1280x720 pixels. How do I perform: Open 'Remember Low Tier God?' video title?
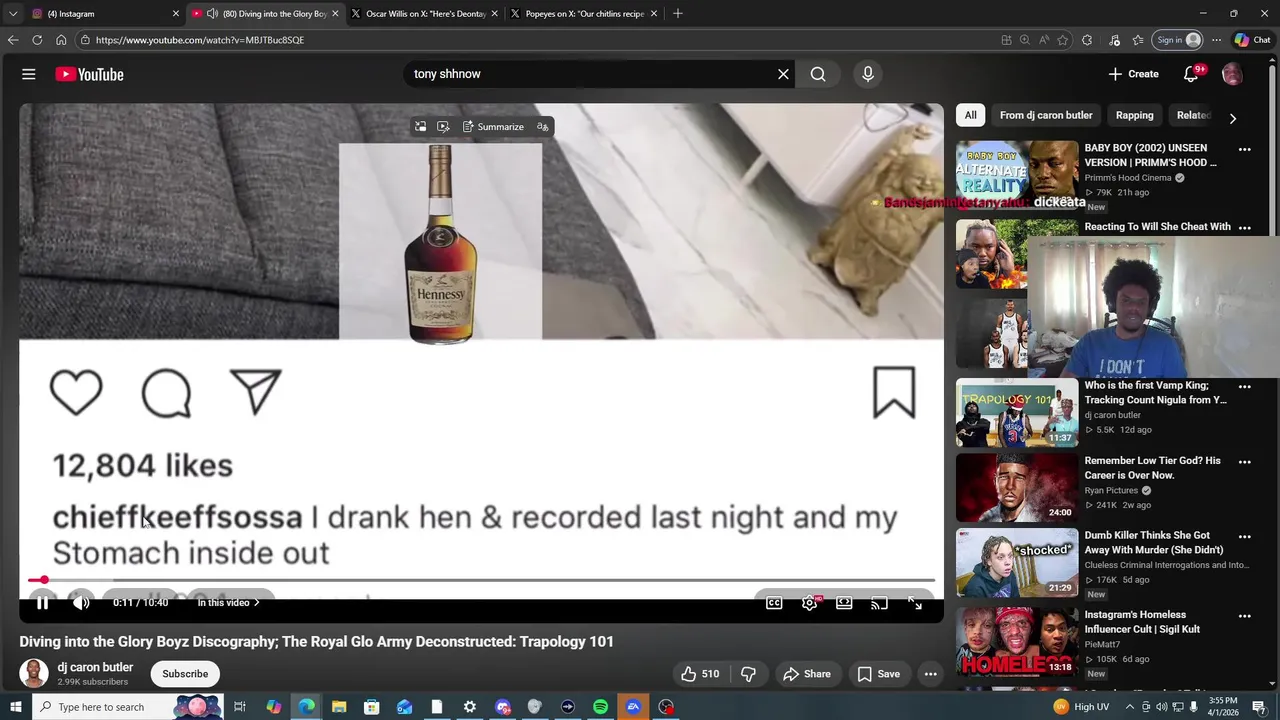(x=1152, y=468)
